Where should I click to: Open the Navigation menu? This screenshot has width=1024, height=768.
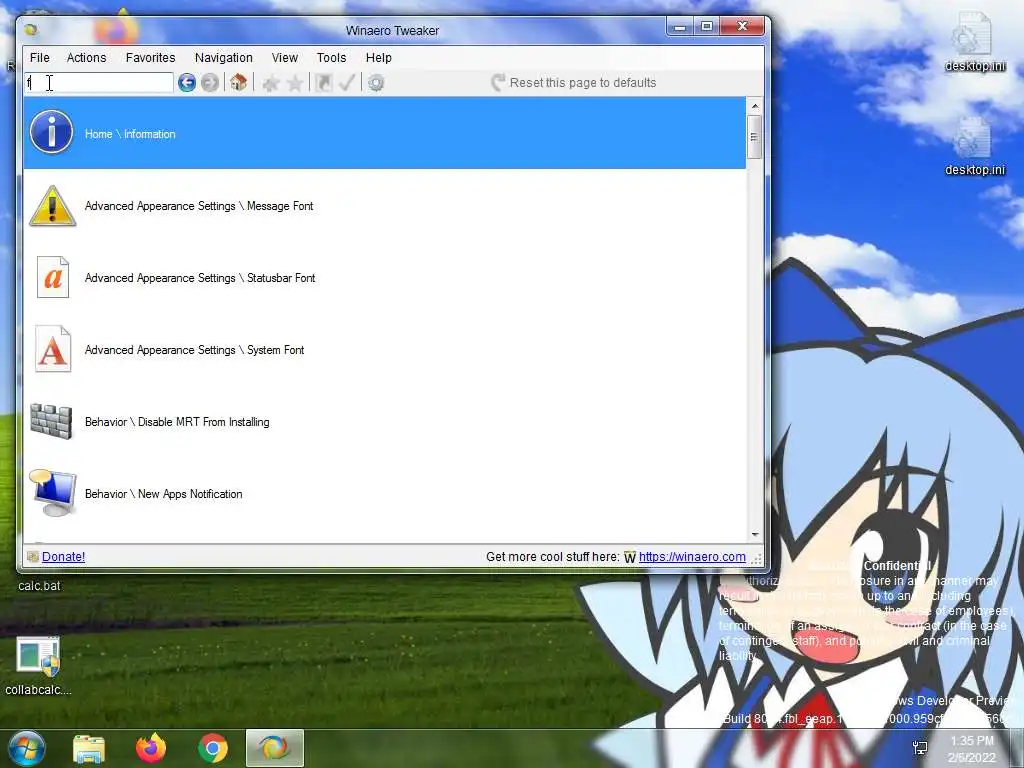223,57
